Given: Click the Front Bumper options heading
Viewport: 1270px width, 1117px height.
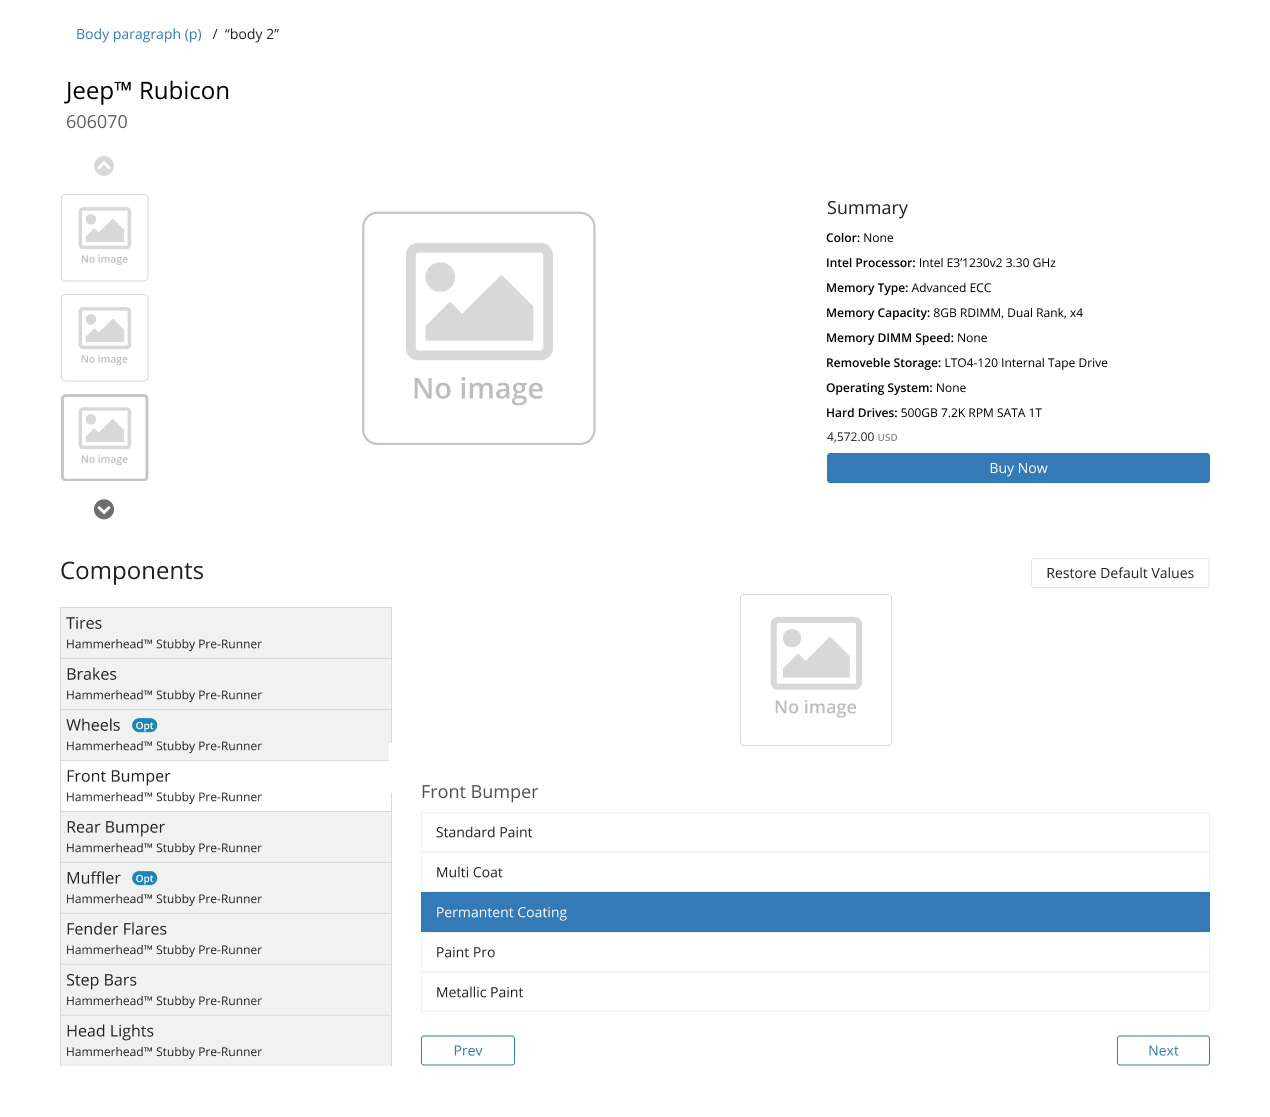Looking at the screenshot, I should coord(480,792).
